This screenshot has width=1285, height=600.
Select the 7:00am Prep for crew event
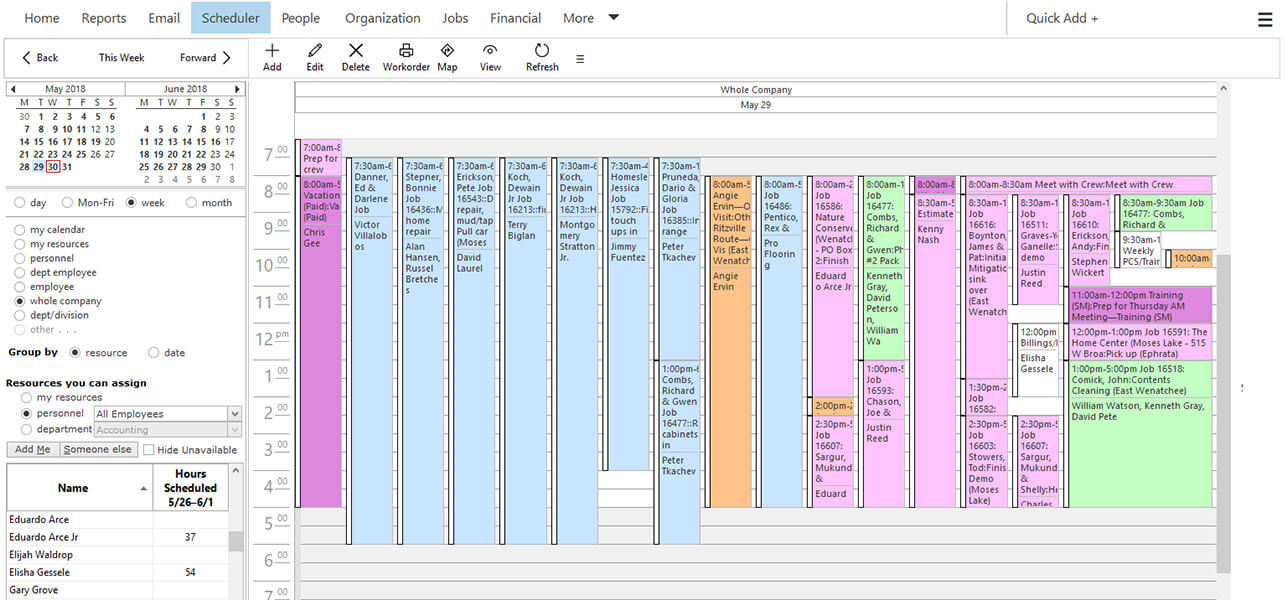(321, 158)
